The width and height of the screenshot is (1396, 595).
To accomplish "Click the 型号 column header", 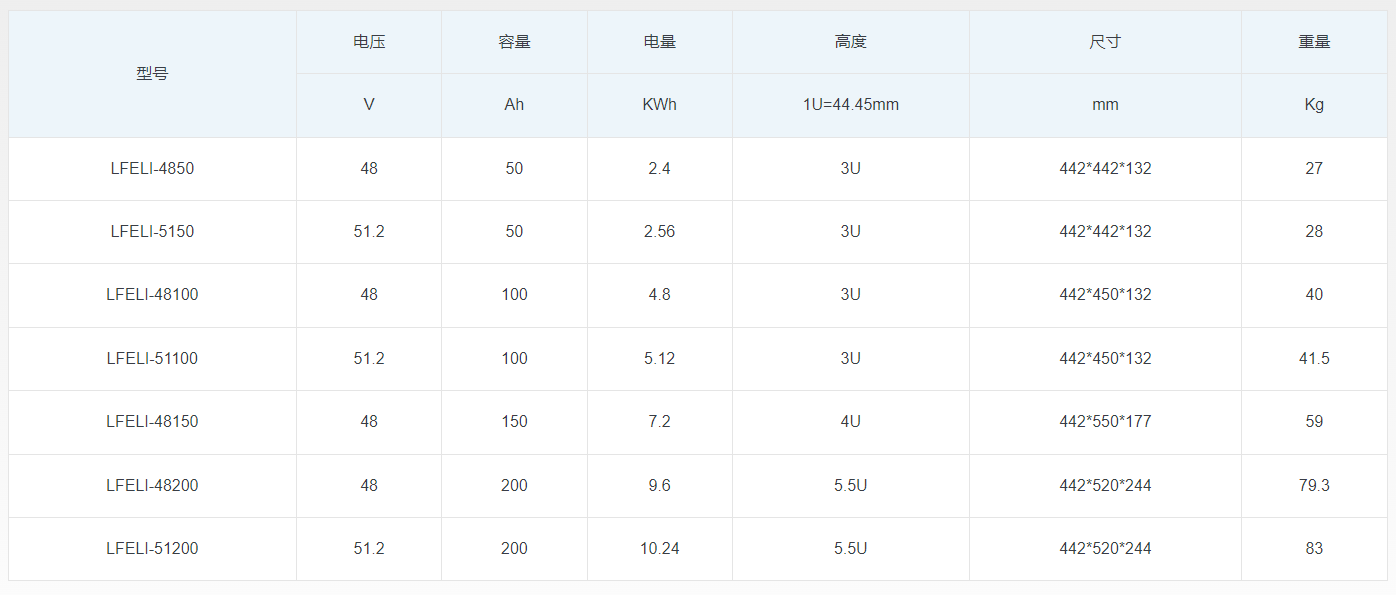I will 152,74.
